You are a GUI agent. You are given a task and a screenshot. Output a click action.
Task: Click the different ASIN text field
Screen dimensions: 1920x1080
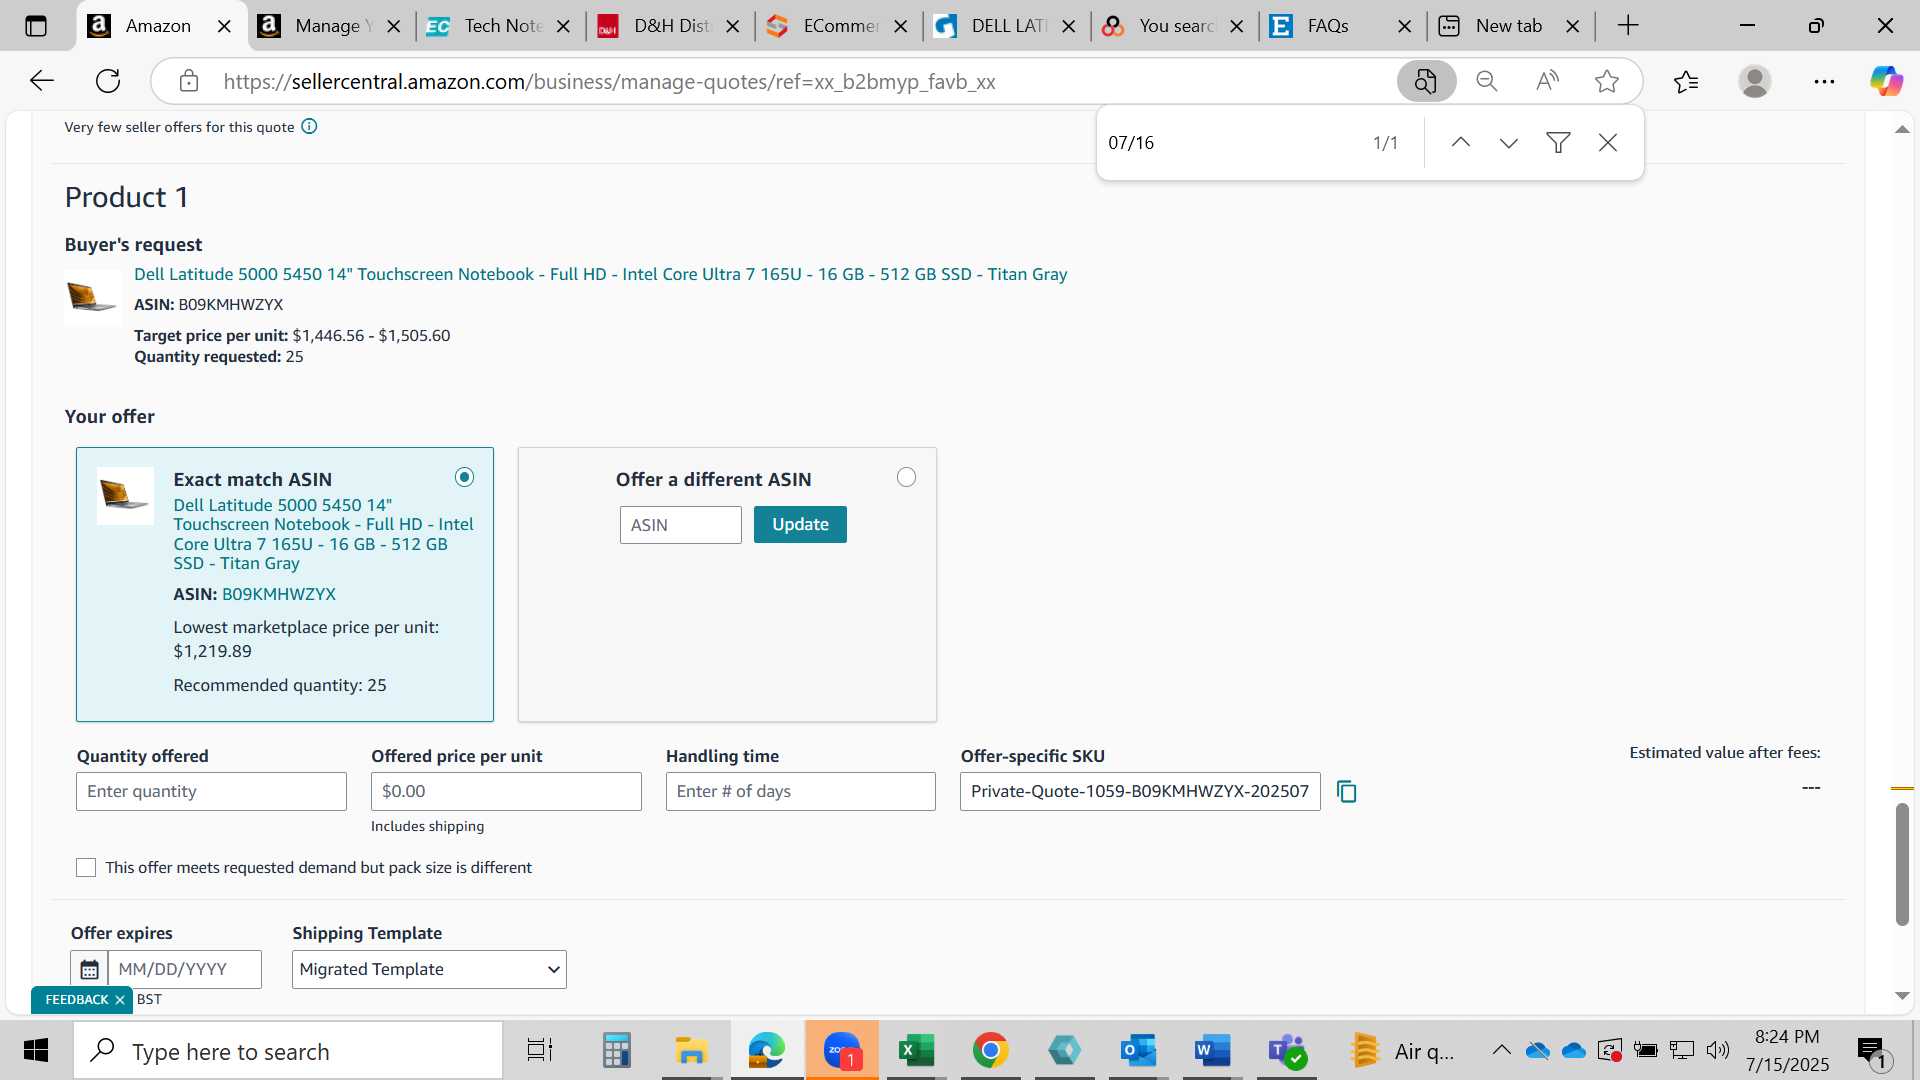pyautogui.click(x=680, y=525)
